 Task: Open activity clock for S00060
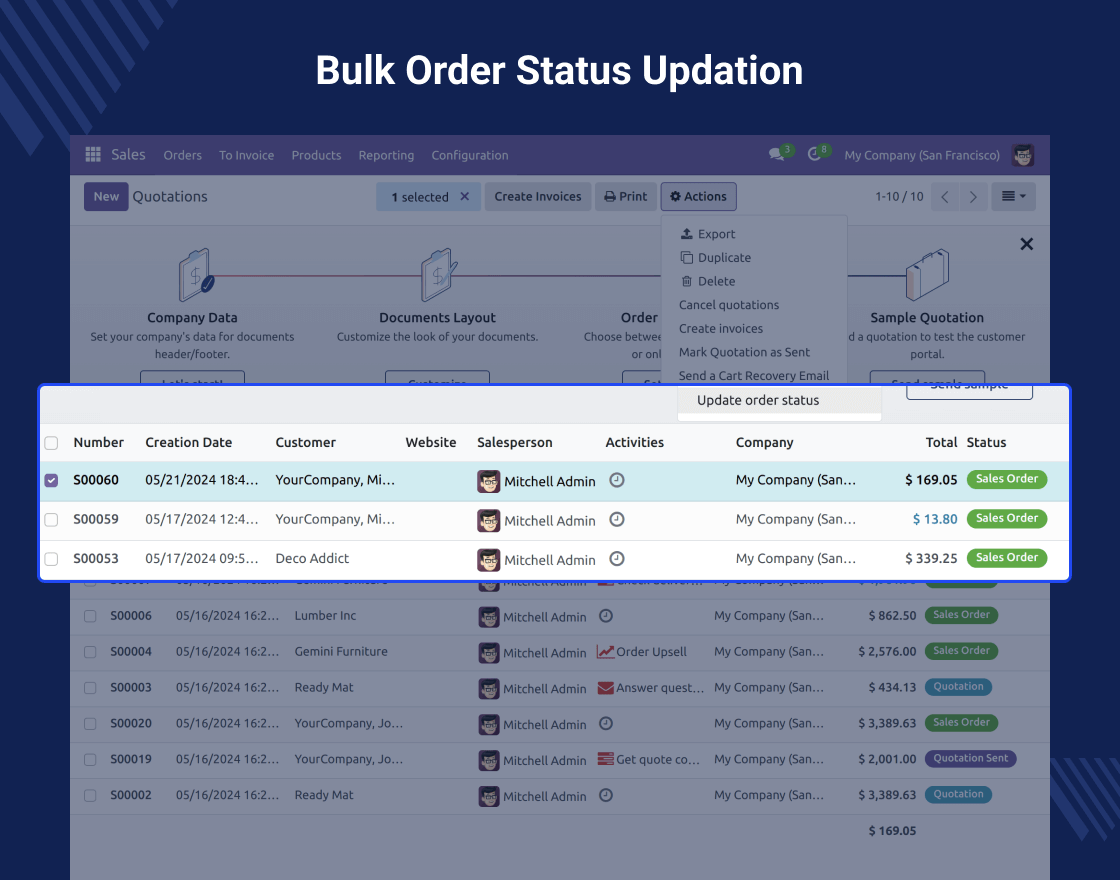click(x=617, y=480)
